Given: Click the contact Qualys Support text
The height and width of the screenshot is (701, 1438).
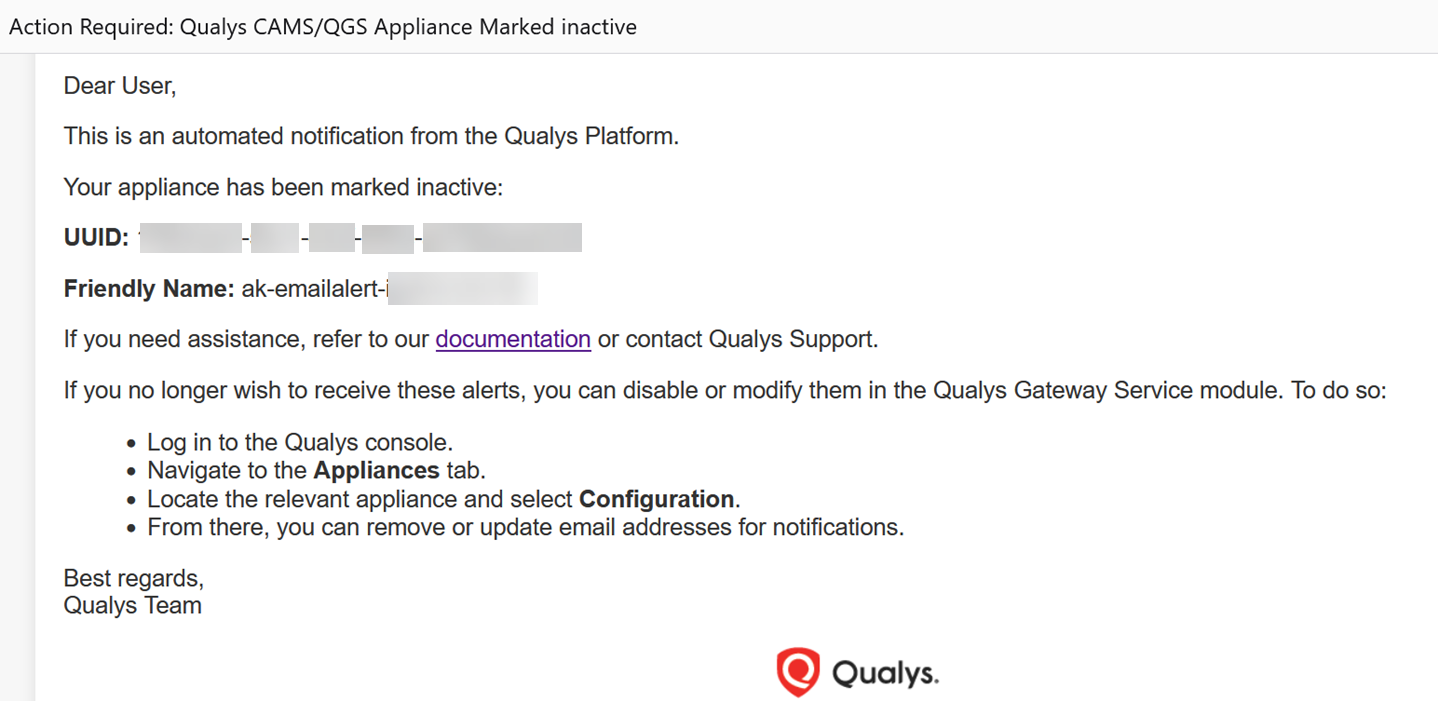Looking at the screenshot, I should 738,339.
